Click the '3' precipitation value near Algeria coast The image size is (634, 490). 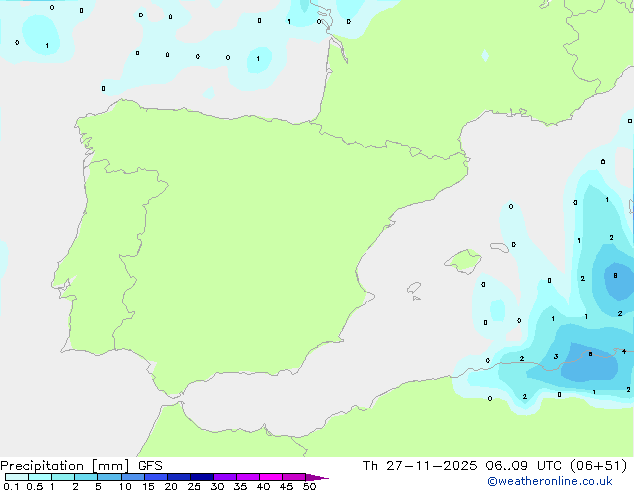(x=556, y=357)
